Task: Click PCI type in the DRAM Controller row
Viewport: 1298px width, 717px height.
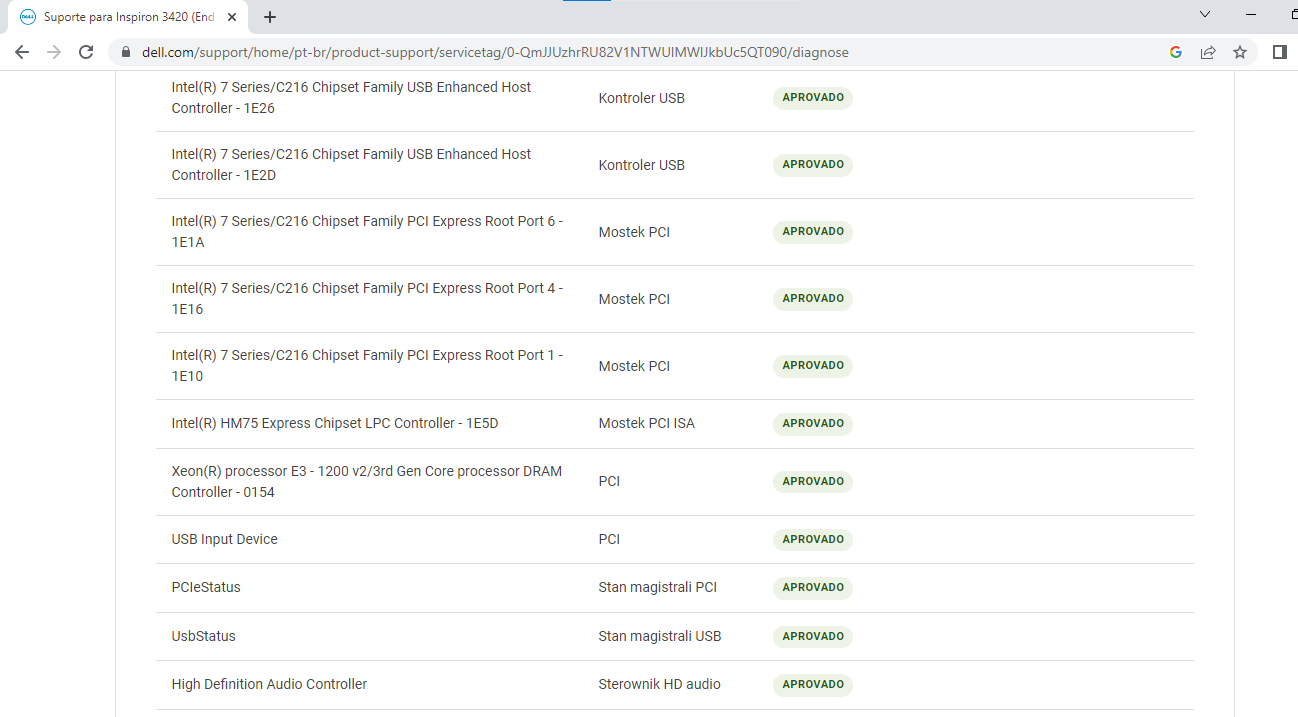Action: 609,482
